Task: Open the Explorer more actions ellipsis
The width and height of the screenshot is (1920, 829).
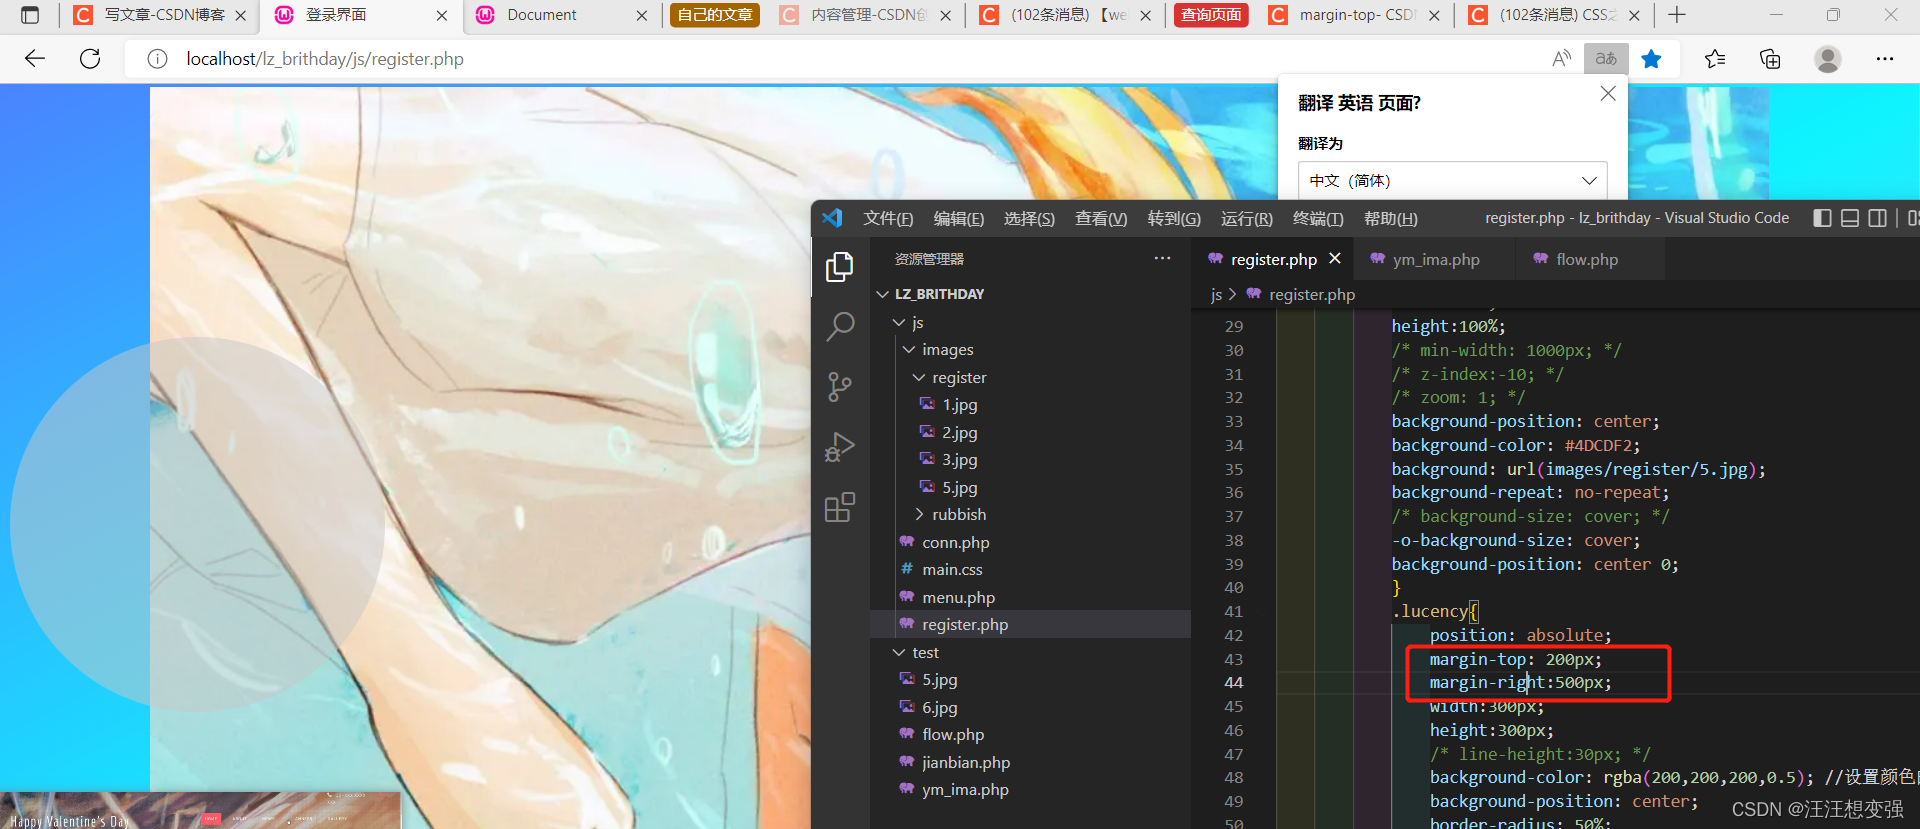Action: [1162, 258]
